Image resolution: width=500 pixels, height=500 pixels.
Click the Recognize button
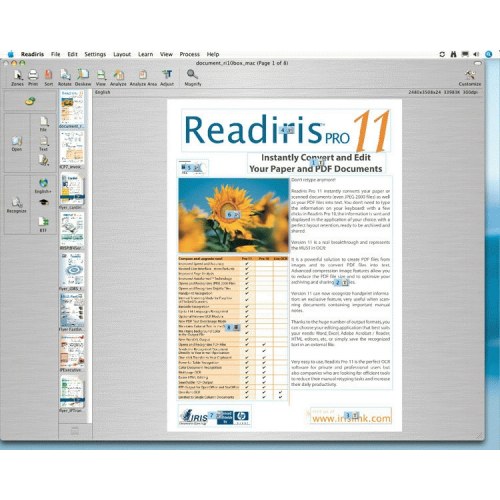tap(16, 205)
